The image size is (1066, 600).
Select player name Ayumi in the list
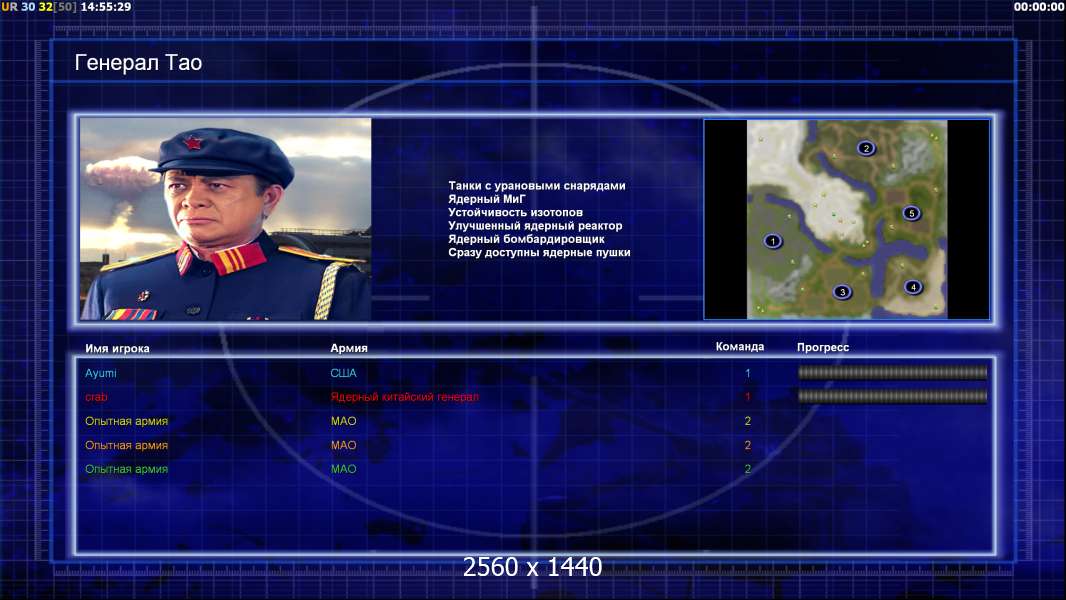coord(101,373)
